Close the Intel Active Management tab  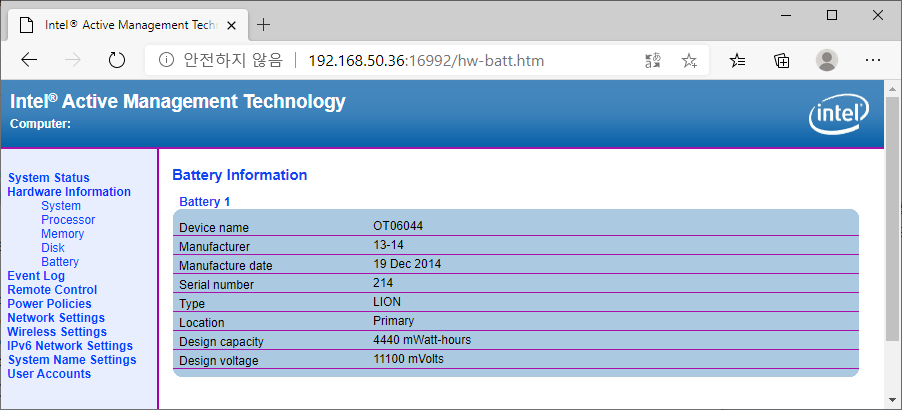coord(231,25)
